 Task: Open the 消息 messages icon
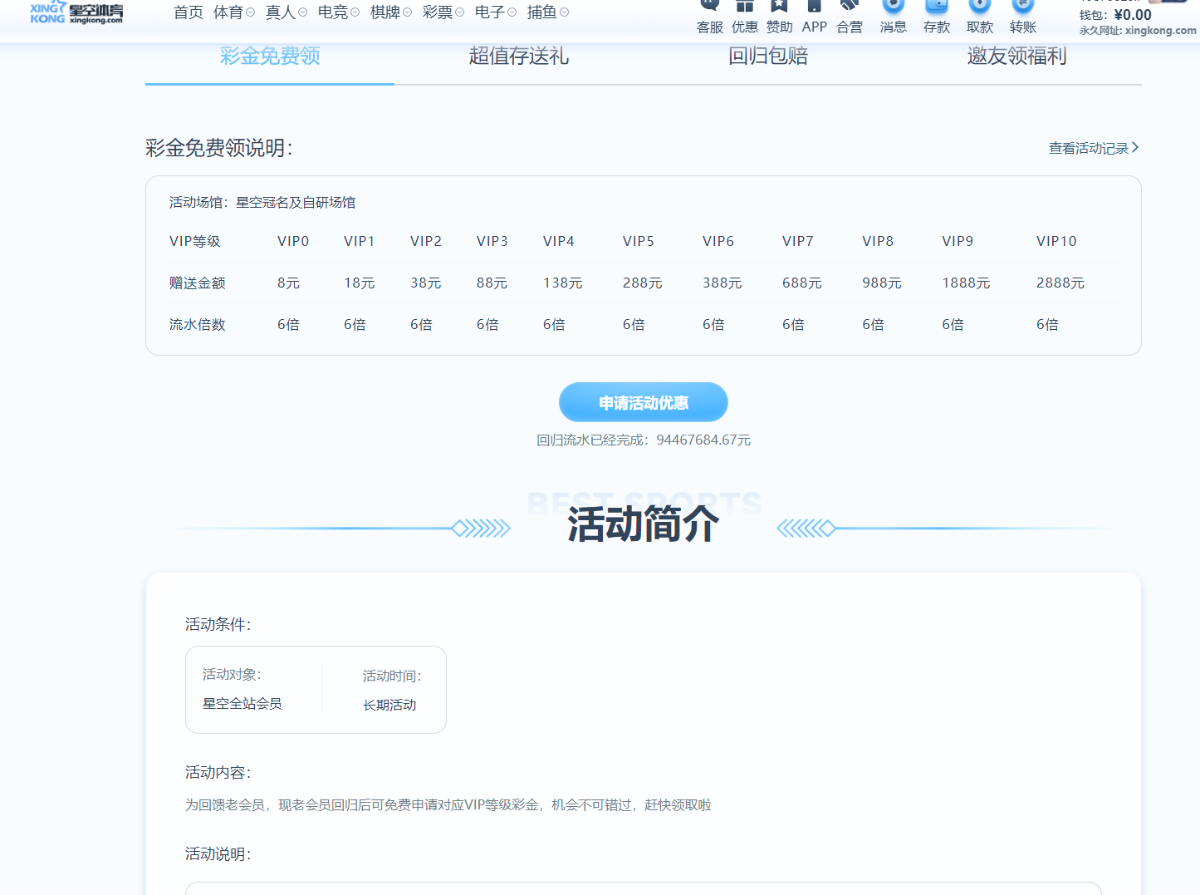[x=893, y=8]
